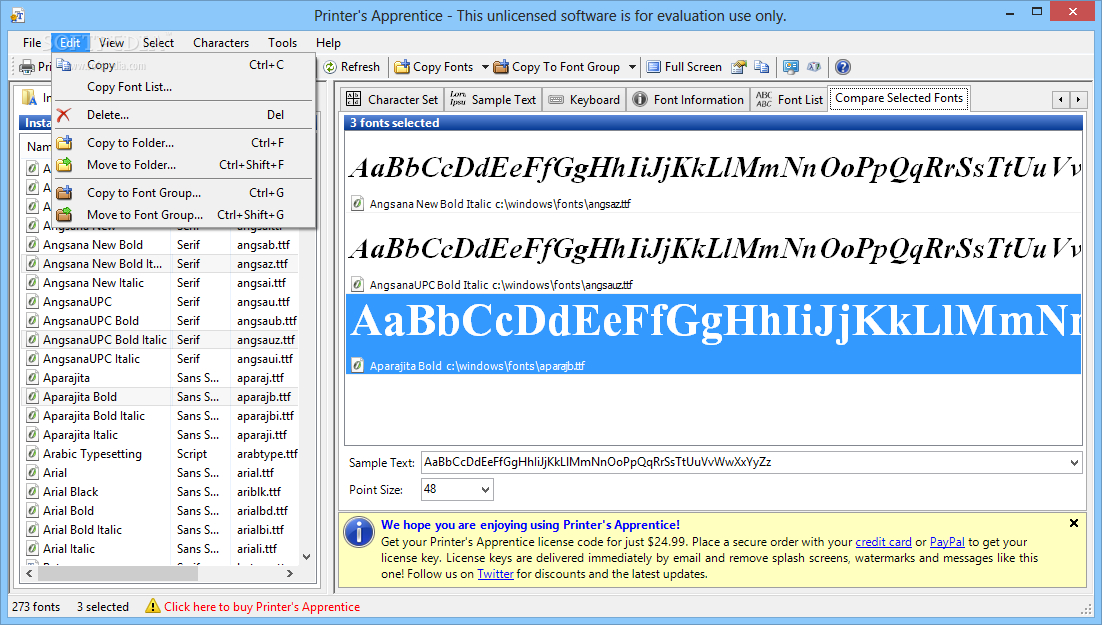The height and width of the screenshot is (625, 1102).
Task: Click the Copy Fonts toolbar button
Action: [434, 67]
